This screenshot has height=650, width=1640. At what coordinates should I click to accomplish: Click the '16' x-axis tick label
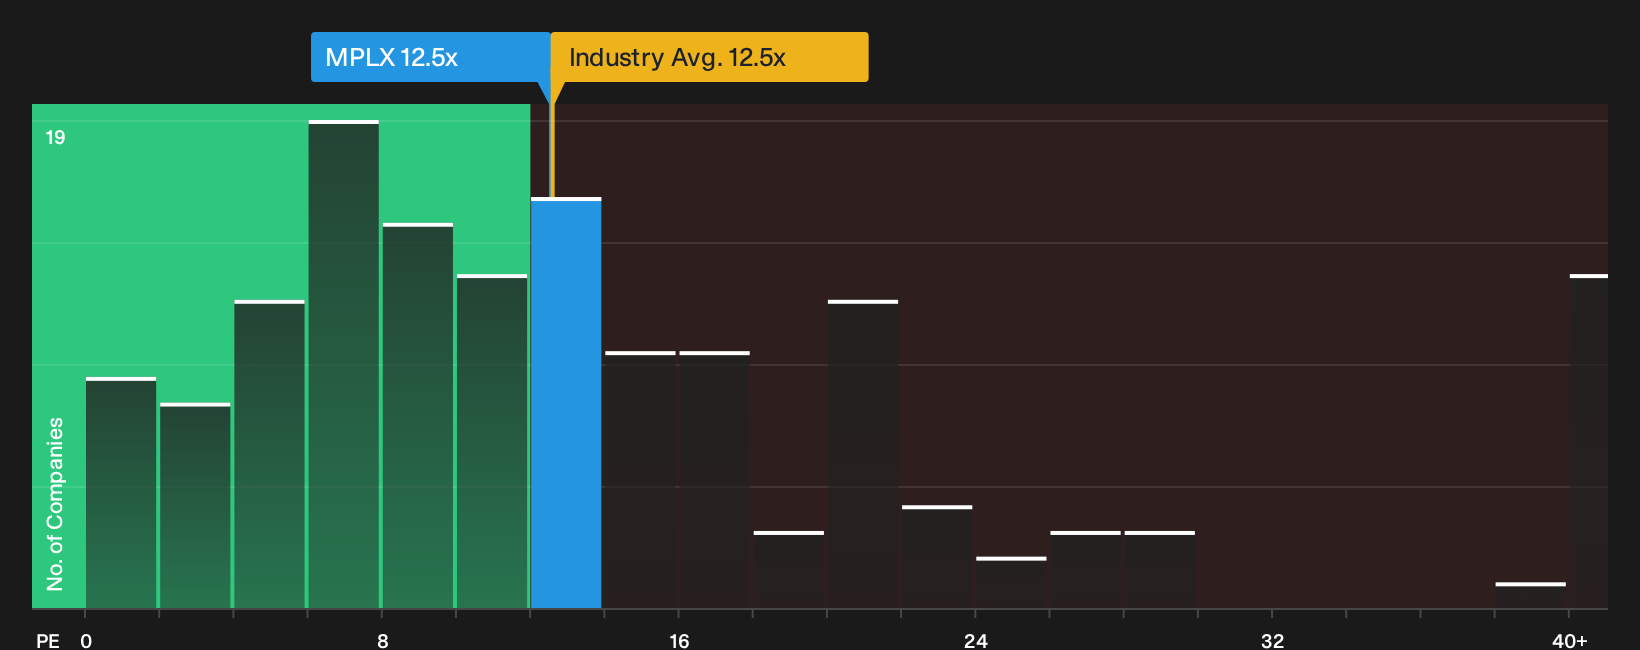[x=679, y=640]
